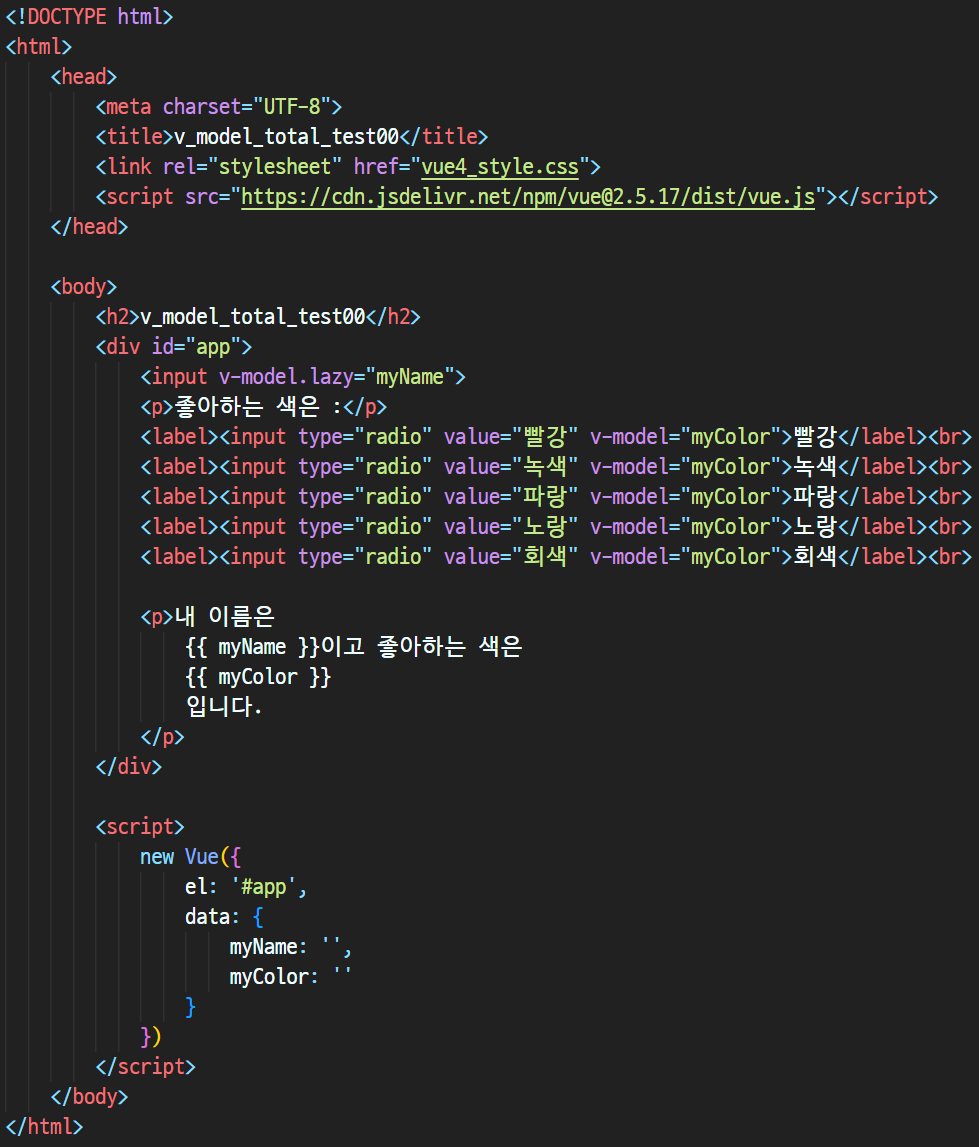
Task: Click the closing </html> tag
Action: point(44,1127)
